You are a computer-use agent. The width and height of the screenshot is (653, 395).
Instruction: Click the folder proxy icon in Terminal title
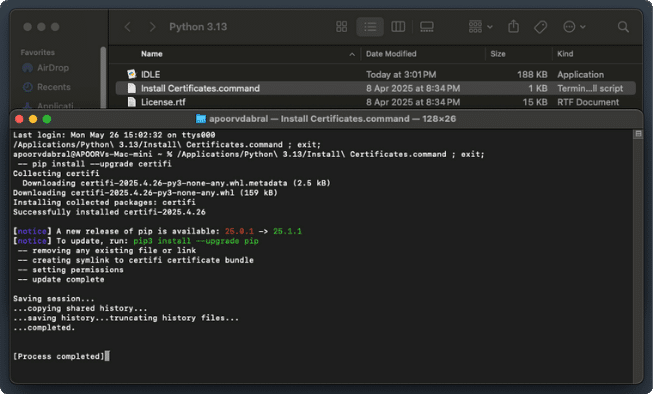point(201,119)
